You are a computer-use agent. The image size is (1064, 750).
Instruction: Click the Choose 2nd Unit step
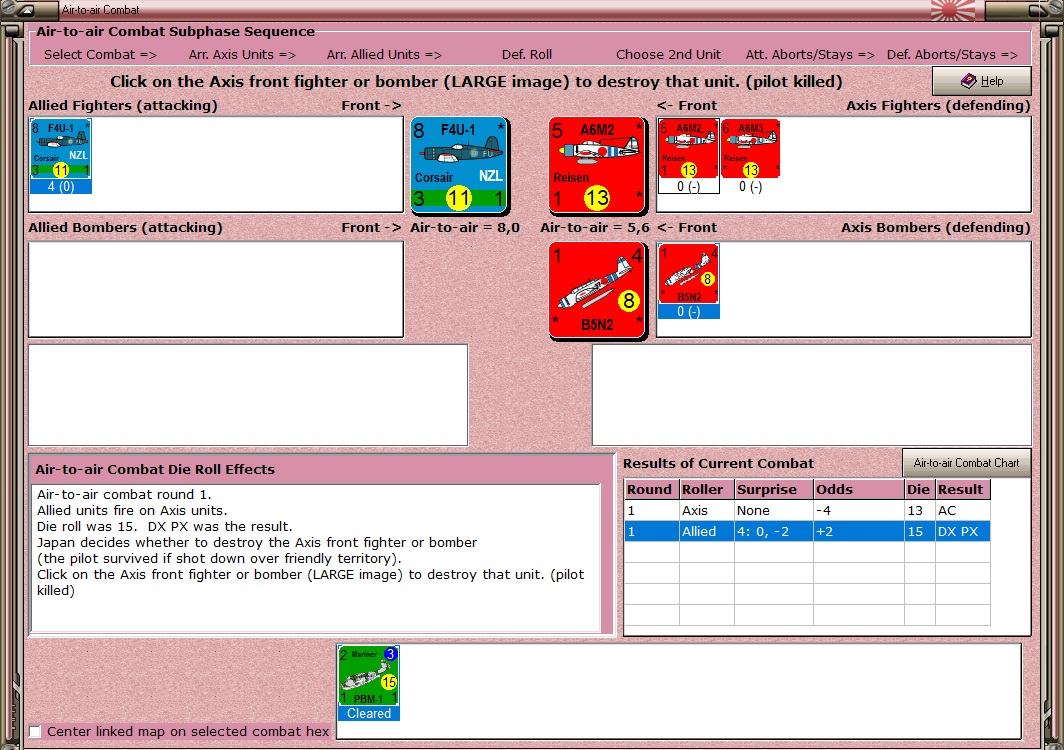(668, 54)
